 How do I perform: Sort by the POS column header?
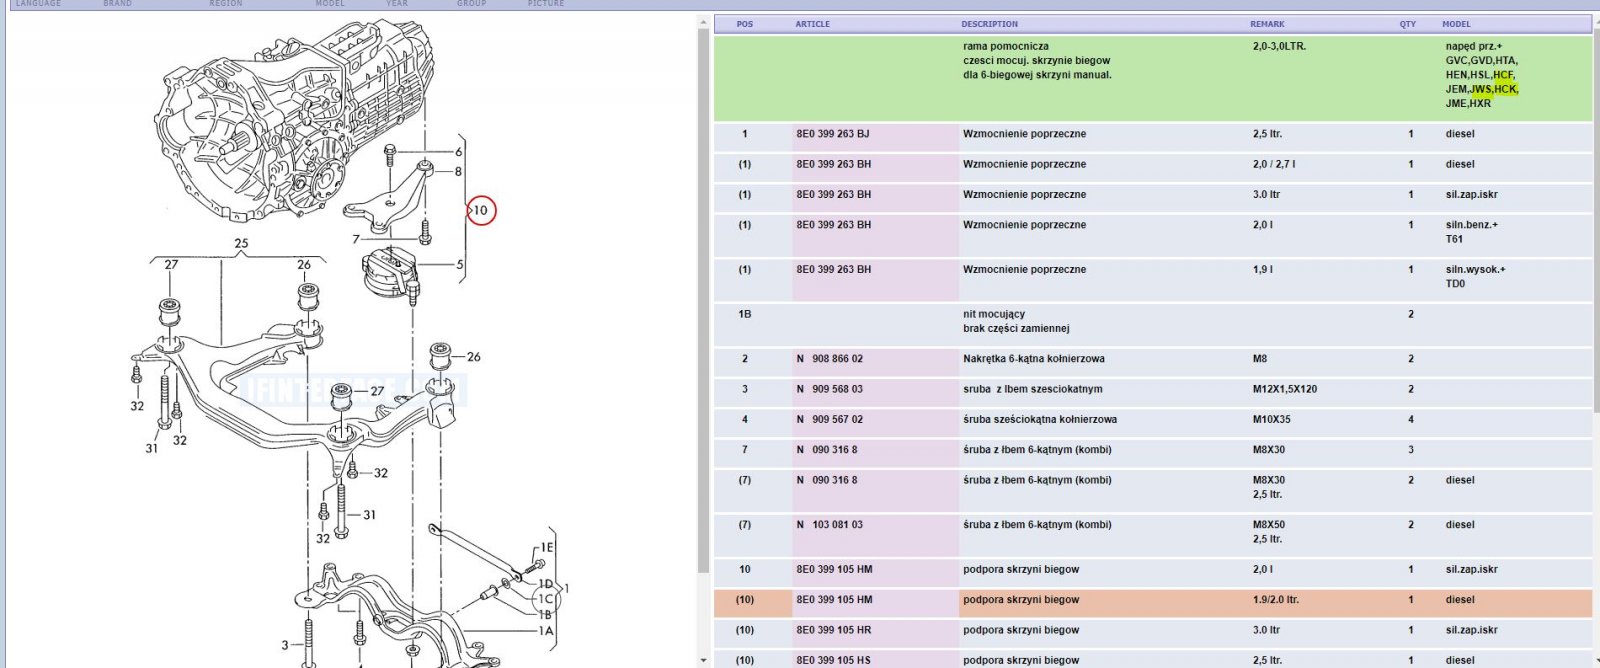[x=744, y=24]
